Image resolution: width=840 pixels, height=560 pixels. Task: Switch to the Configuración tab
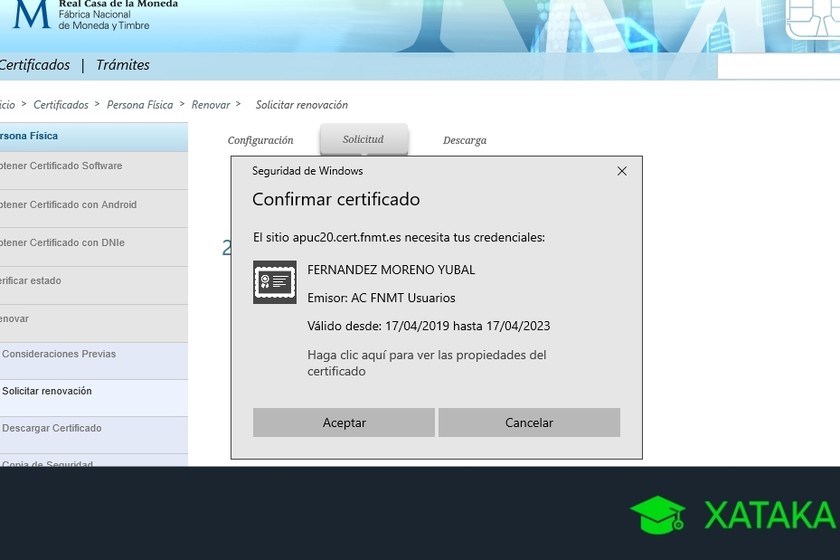260,141
